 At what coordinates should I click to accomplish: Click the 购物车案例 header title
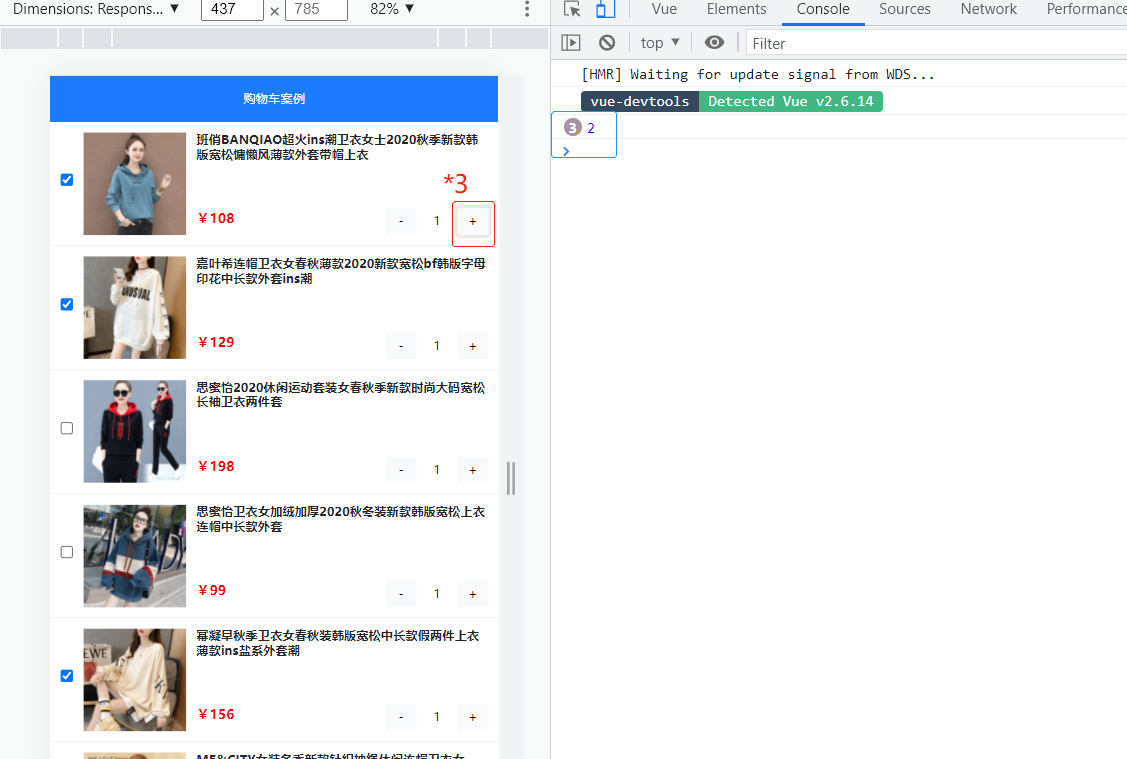click(274, 98)
